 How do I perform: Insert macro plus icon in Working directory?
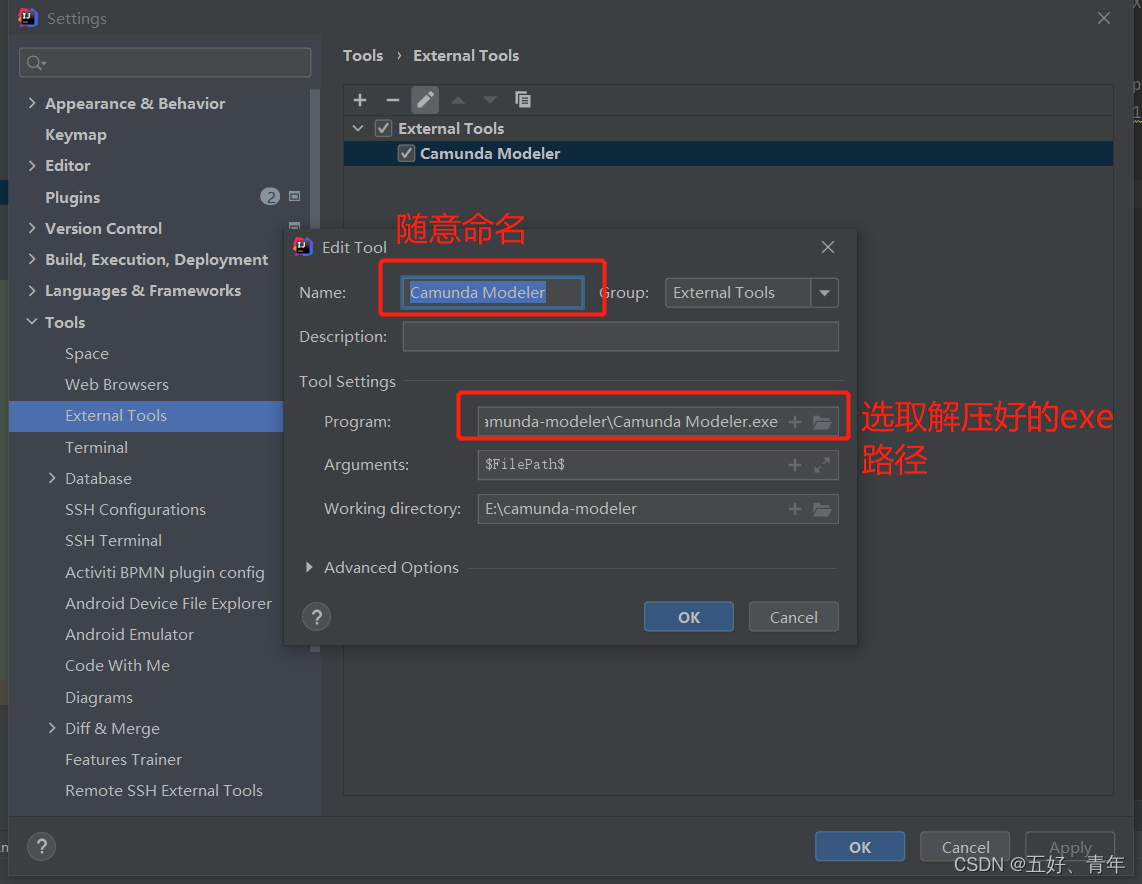click(795, 509)
